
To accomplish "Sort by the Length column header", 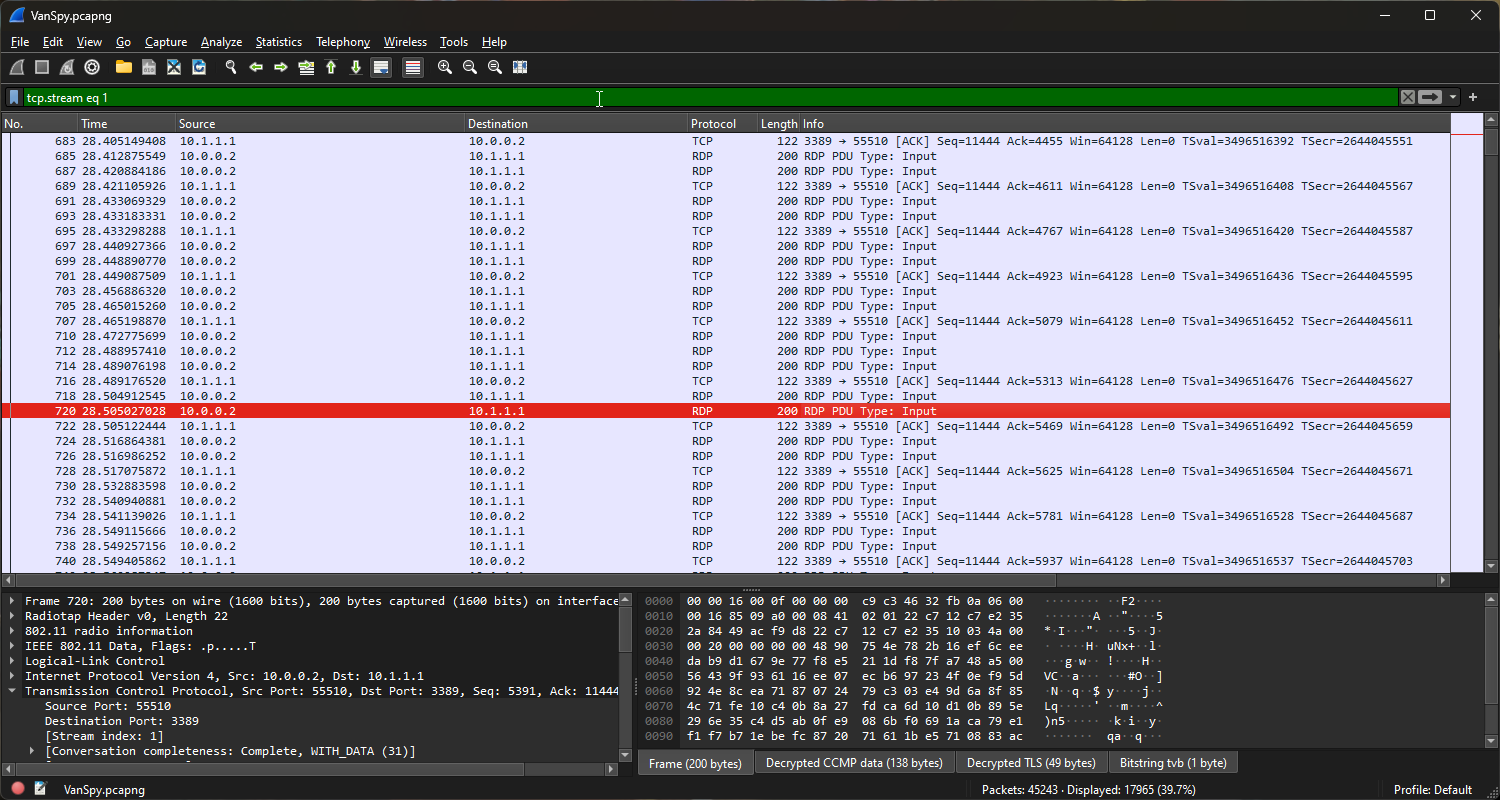I will coord(778,124).
